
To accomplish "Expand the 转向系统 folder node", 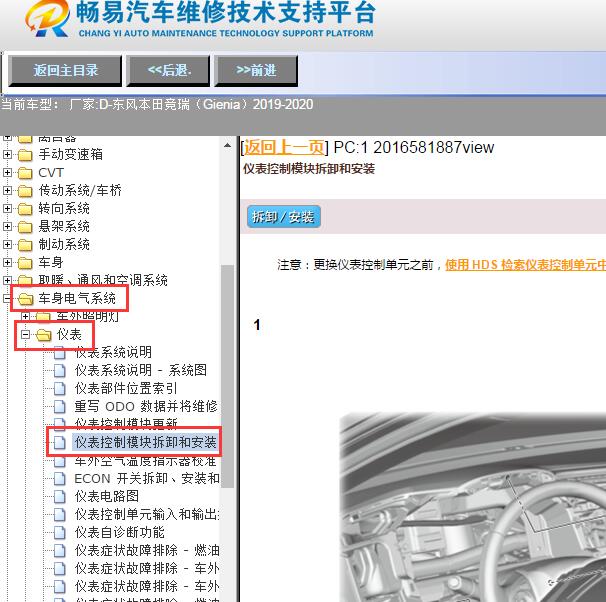I will pos(7,208).
